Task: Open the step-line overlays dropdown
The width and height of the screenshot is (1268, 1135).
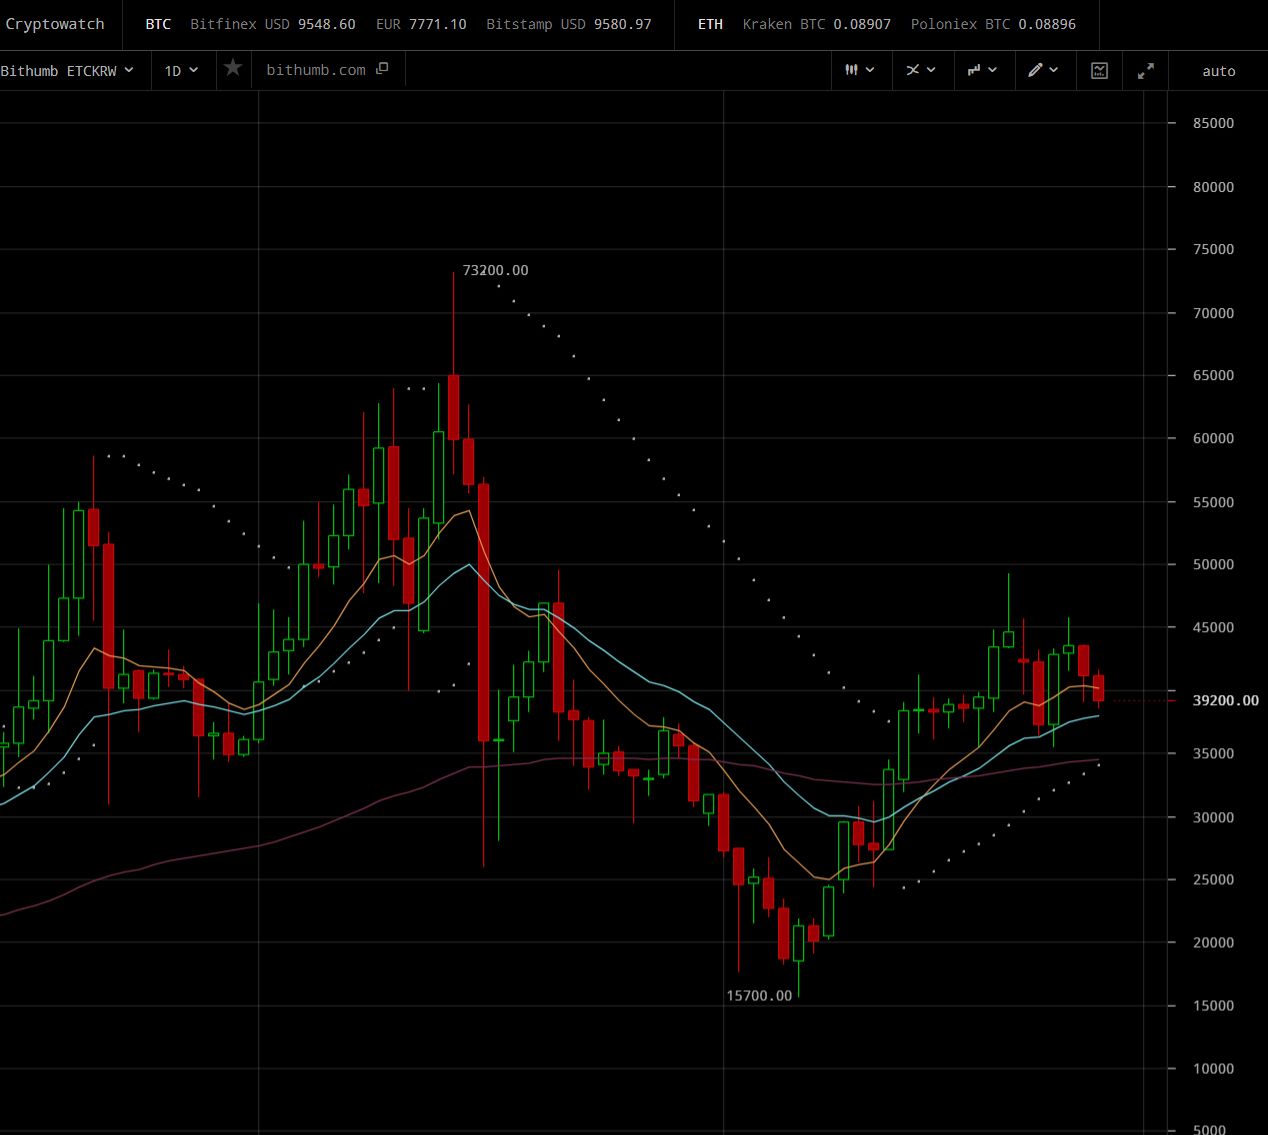Action: click(x=982, y=70)
